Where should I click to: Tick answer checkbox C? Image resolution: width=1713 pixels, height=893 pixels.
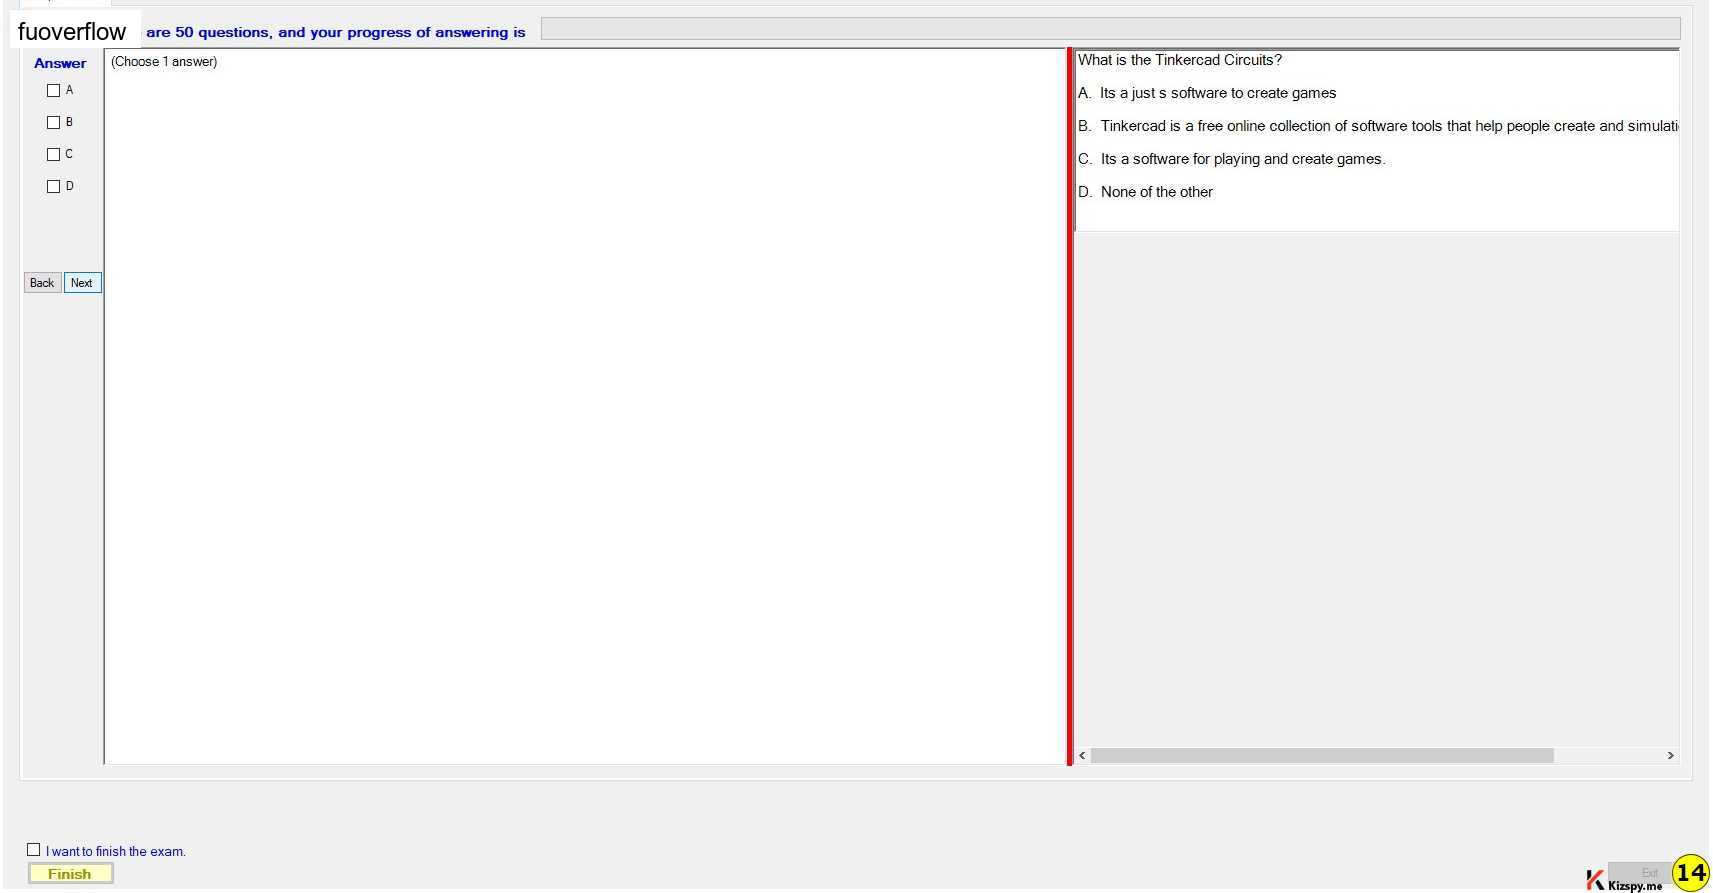pos(54,154)
